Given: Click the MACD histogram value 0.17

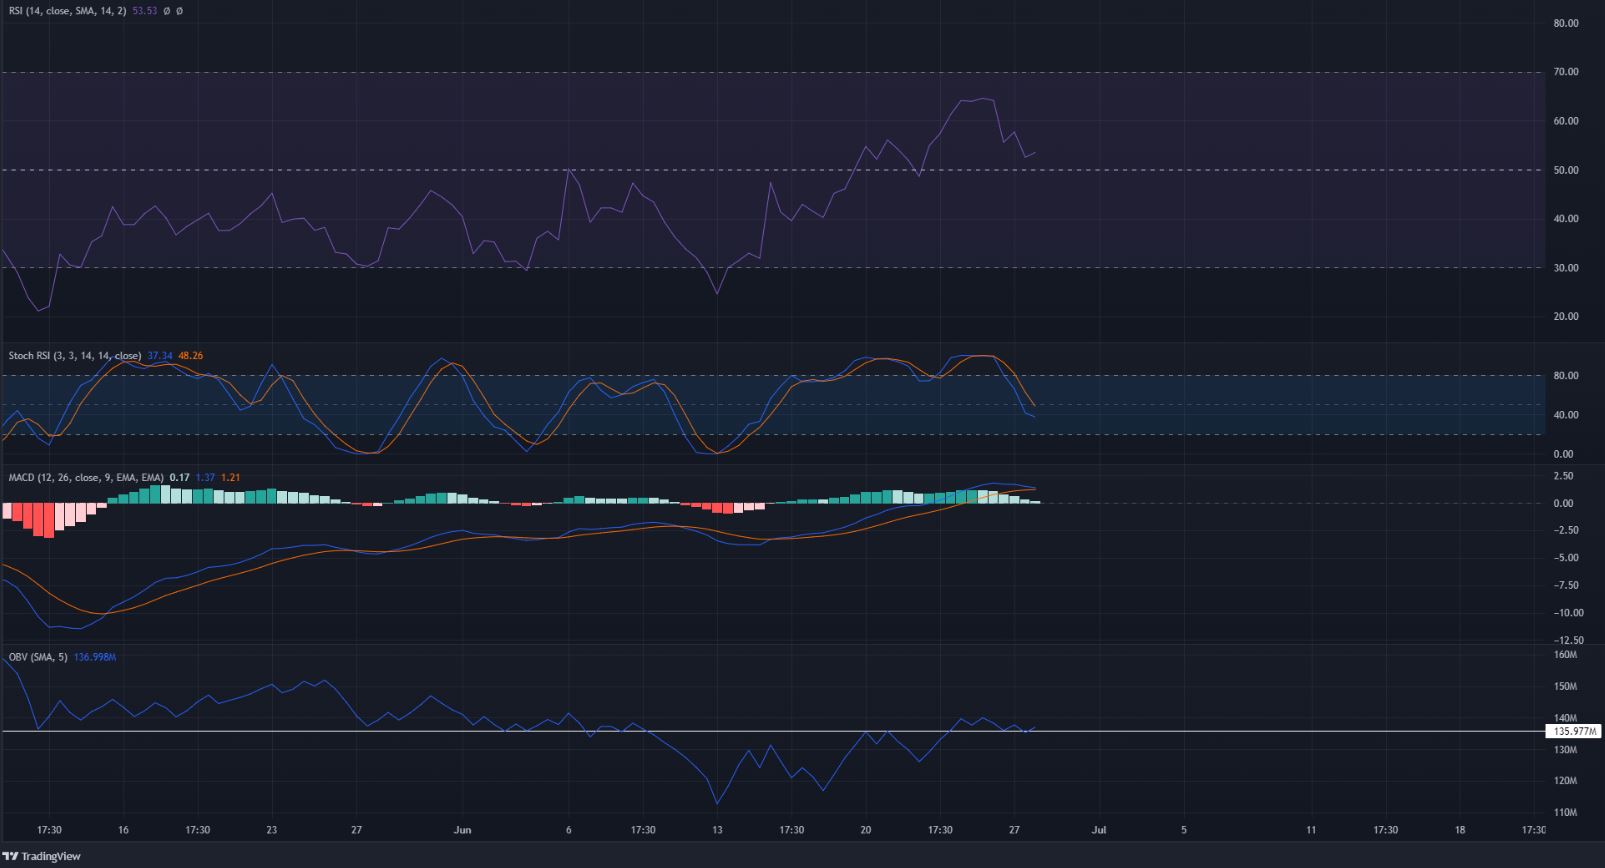Looking at the screenshot, I should click(x=179, y=478).
